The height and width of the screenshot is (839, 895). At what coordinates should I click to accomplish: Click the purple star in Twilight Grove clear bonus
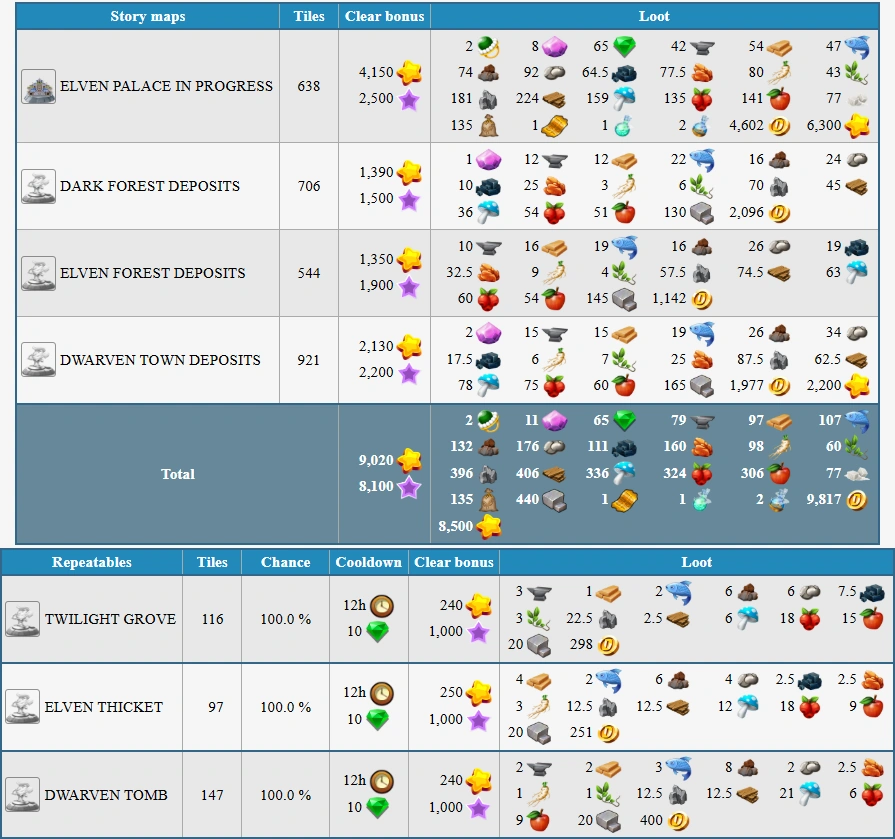[478, 632]
